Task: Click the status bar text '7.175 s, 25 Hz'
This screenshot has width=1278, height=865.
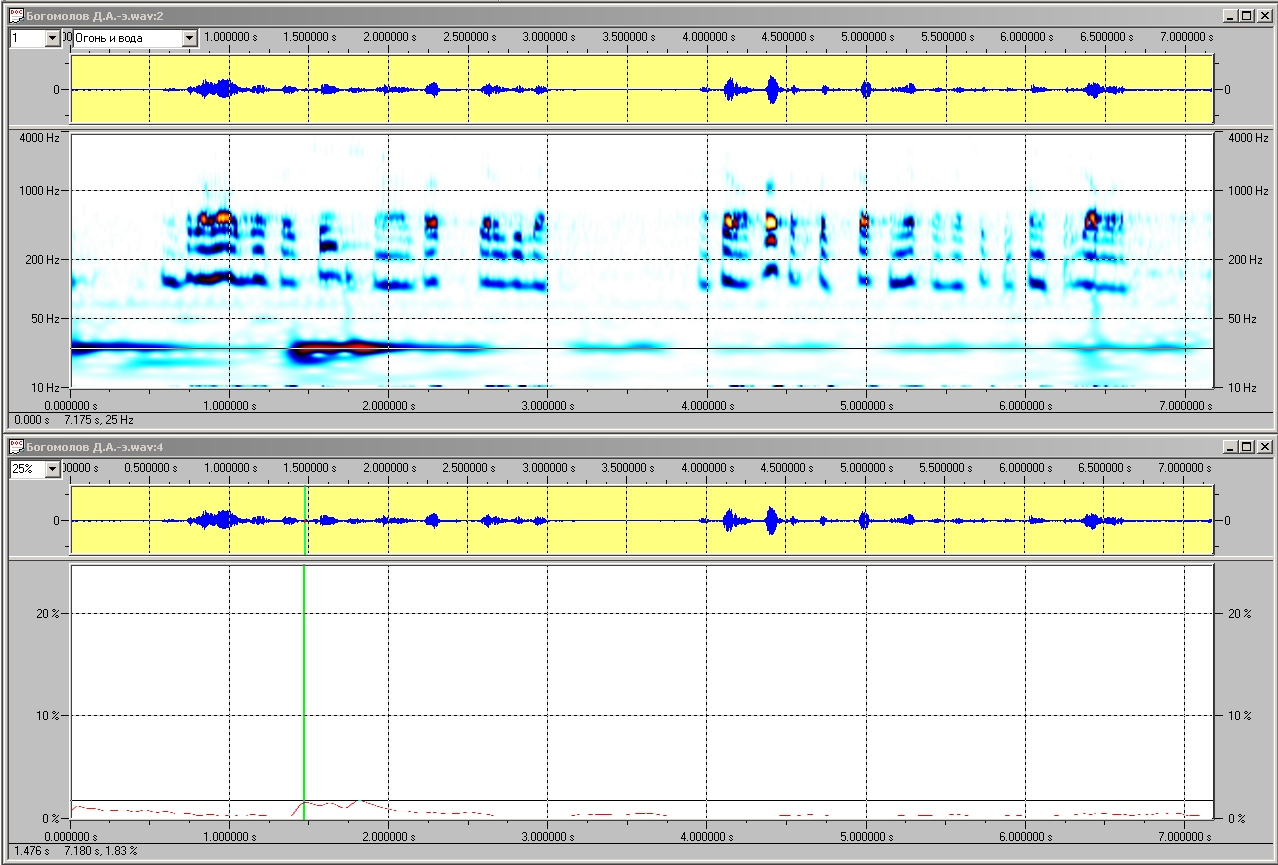Action: [x=98, y=420]
